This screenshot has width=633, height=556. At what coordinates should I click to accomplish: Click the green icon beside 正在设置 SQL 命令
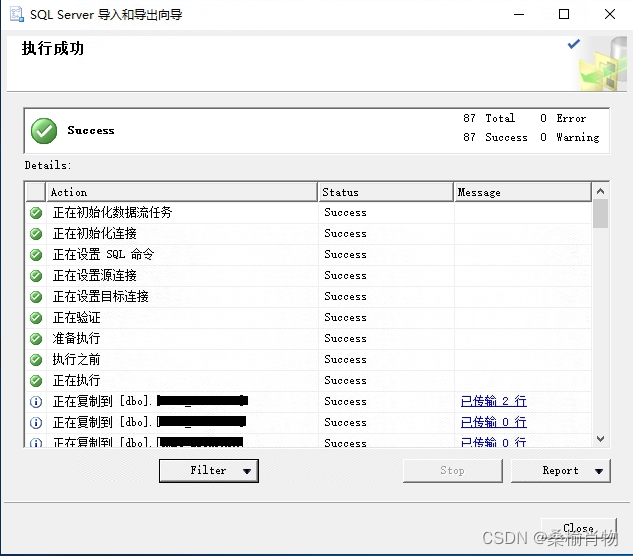click(36, 255)
